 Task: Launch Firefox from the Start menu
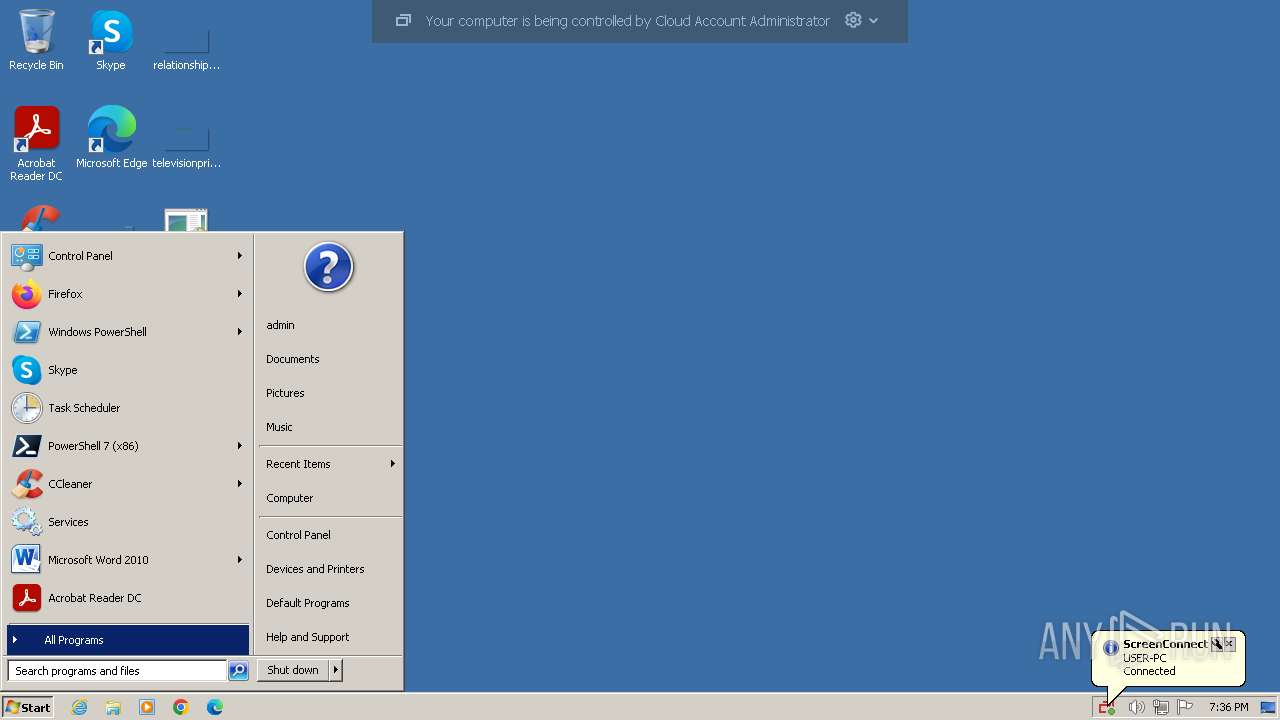tap(128, 294)
